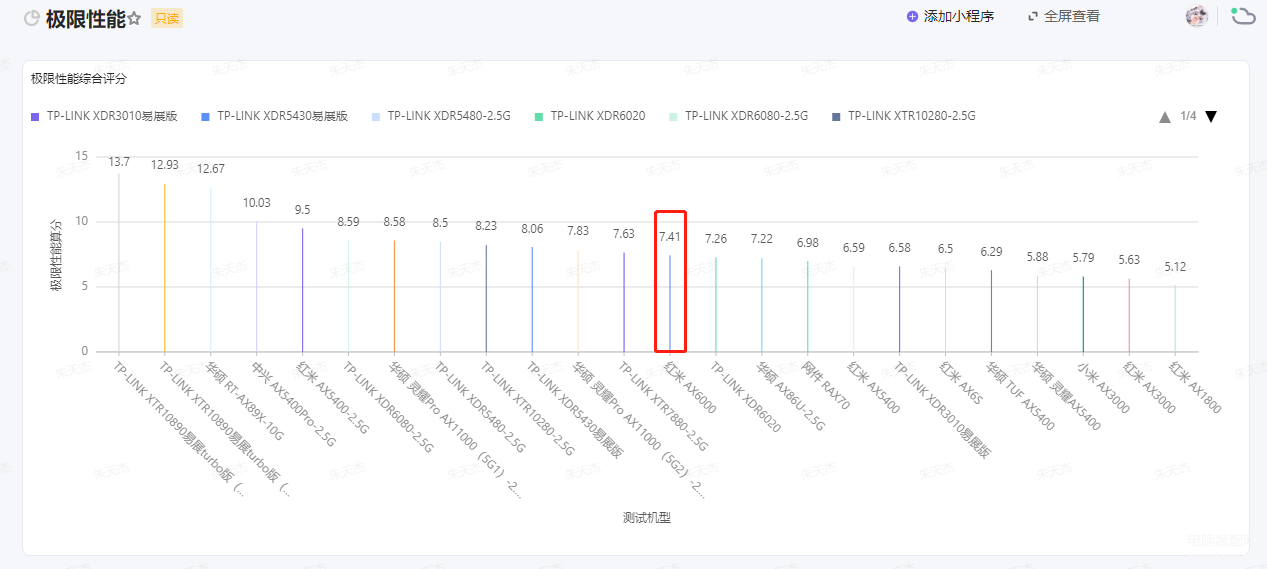Click the green swatch of XDR6020 legend
The image size is (1267, 569).
(539, 116)
